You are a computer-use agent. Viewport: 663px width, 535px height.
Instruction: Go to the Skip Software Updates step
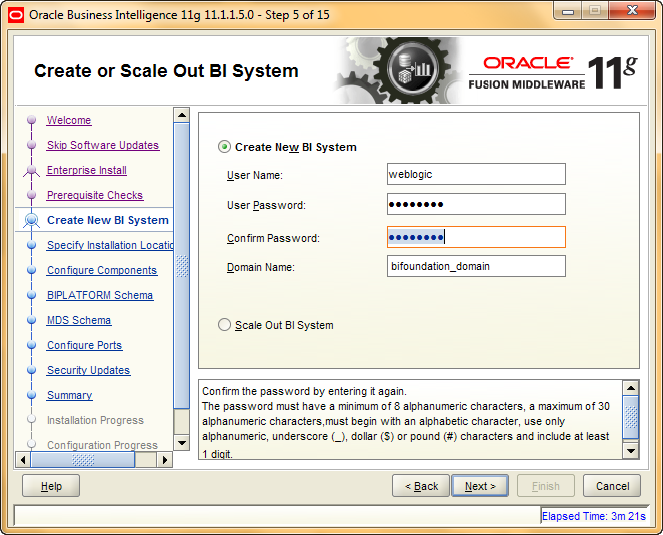click(103, 145)
